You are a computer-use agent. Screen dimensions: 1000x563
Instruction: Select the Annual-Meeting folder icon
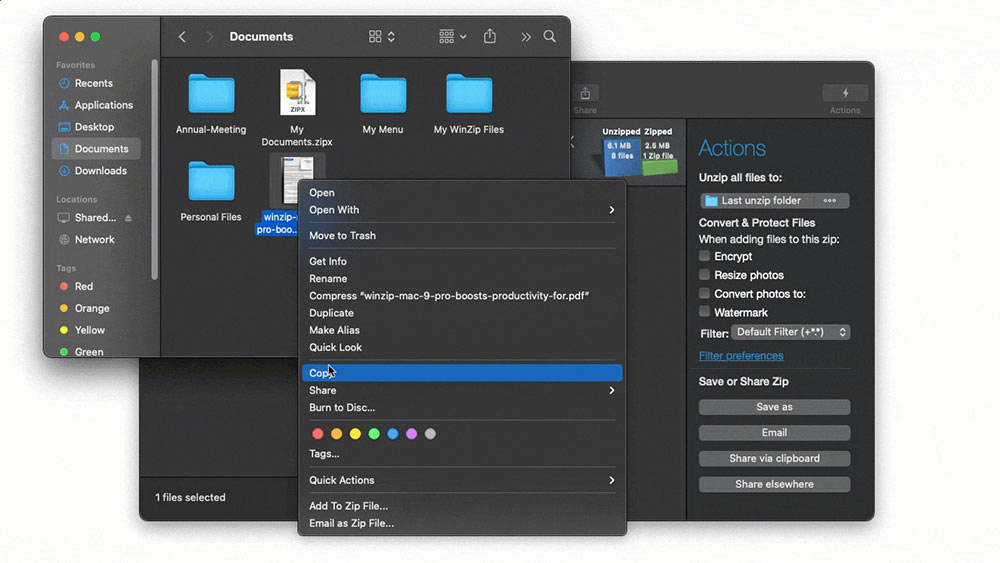tap(211, 94)
